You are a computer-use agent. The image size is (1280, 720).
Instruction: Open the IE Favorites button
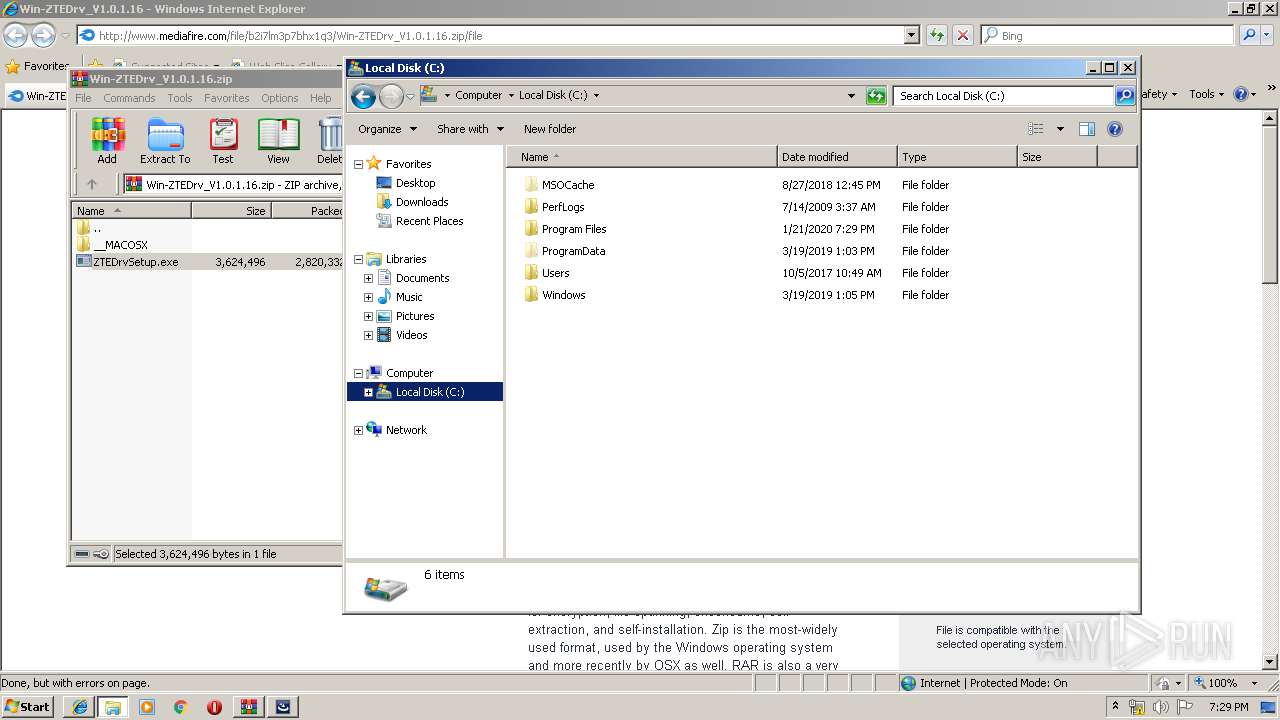pos(37,66)
